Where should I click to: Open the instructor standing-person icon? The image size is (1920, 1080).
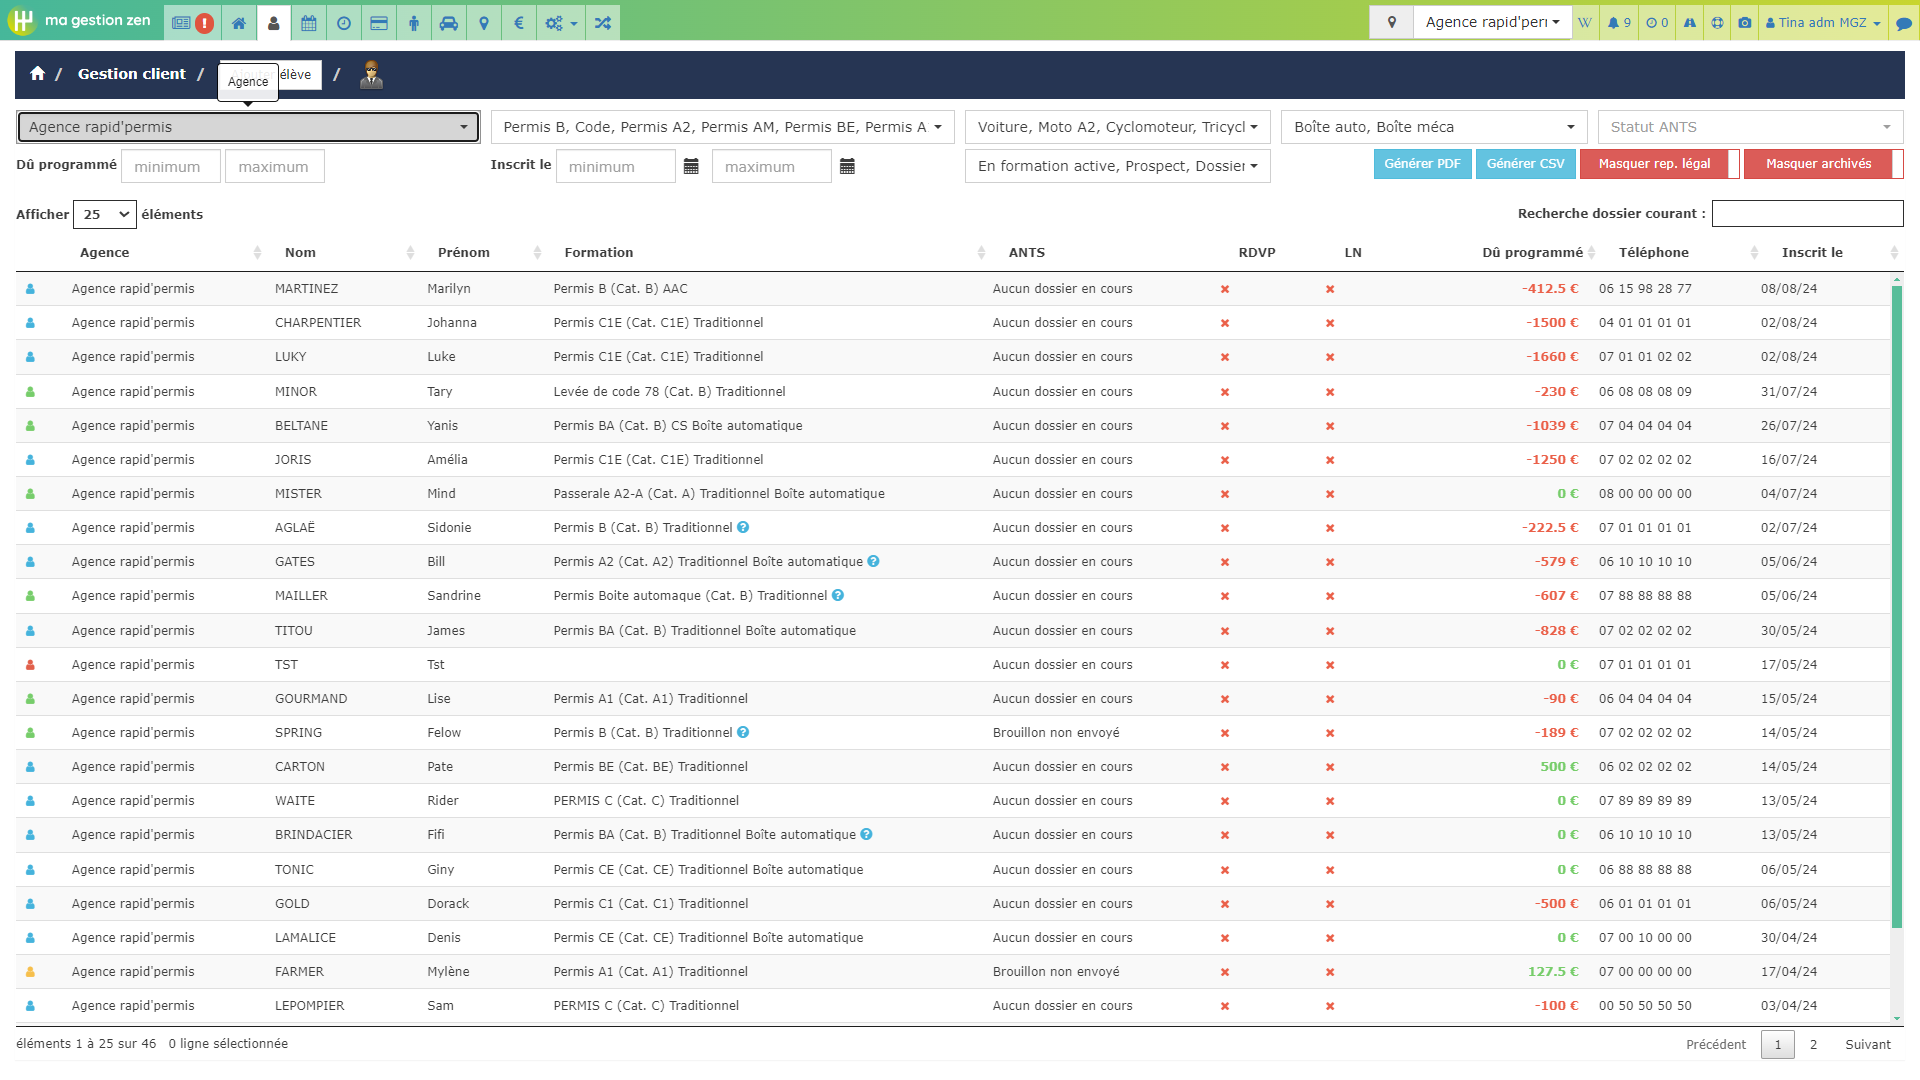[414, 22]
